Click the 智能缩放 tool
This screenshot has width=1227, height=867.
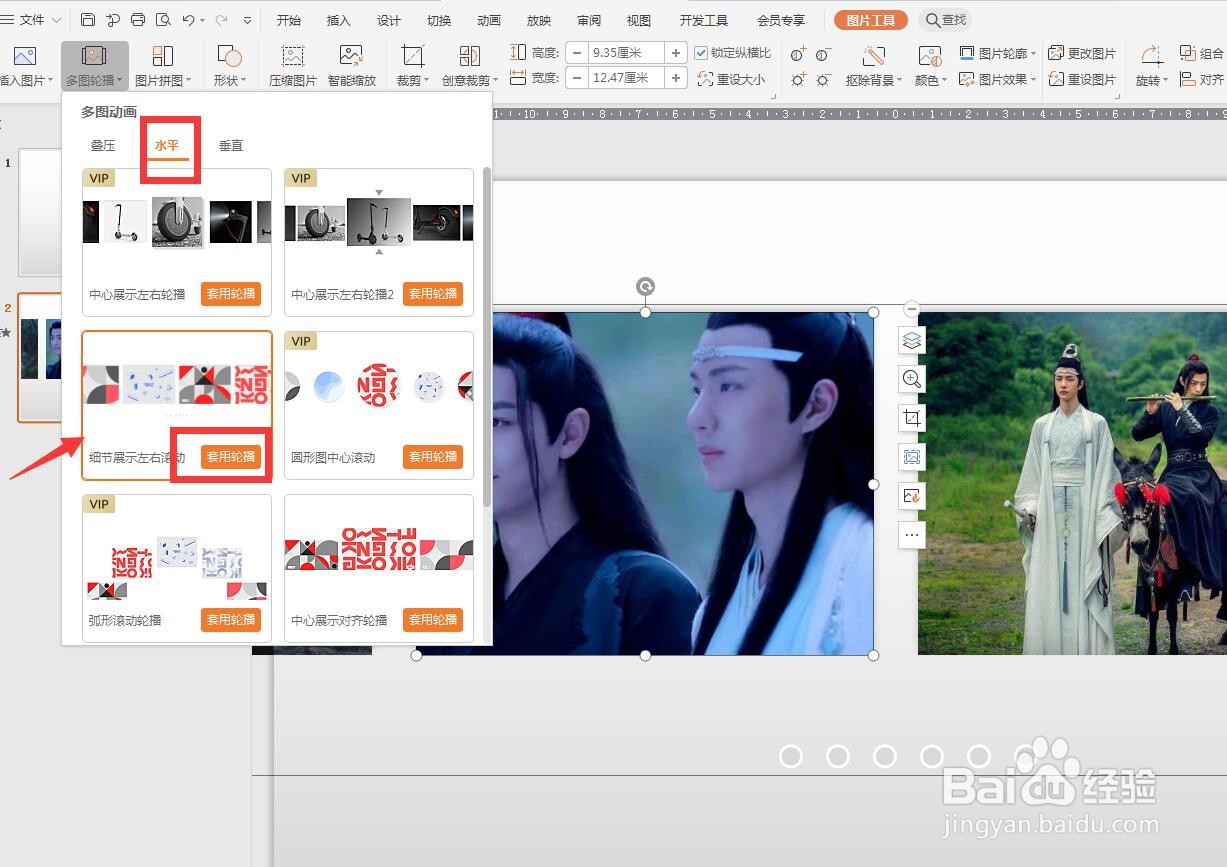[352, 66]
